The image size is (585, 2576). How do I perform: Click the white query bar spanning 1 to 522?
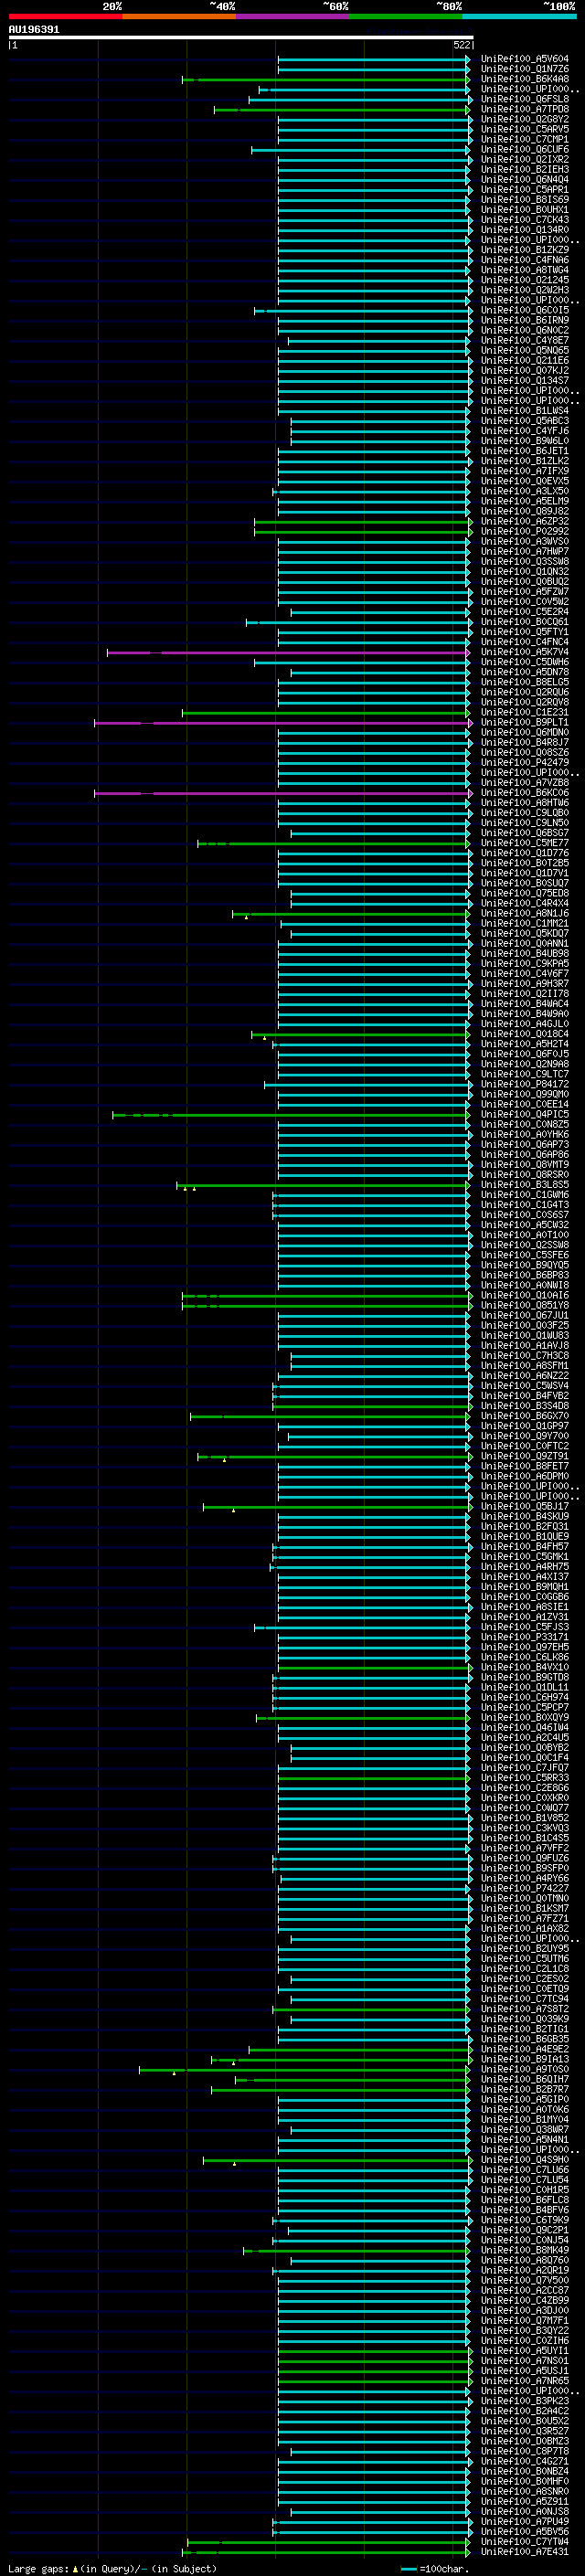click(241, 37)
